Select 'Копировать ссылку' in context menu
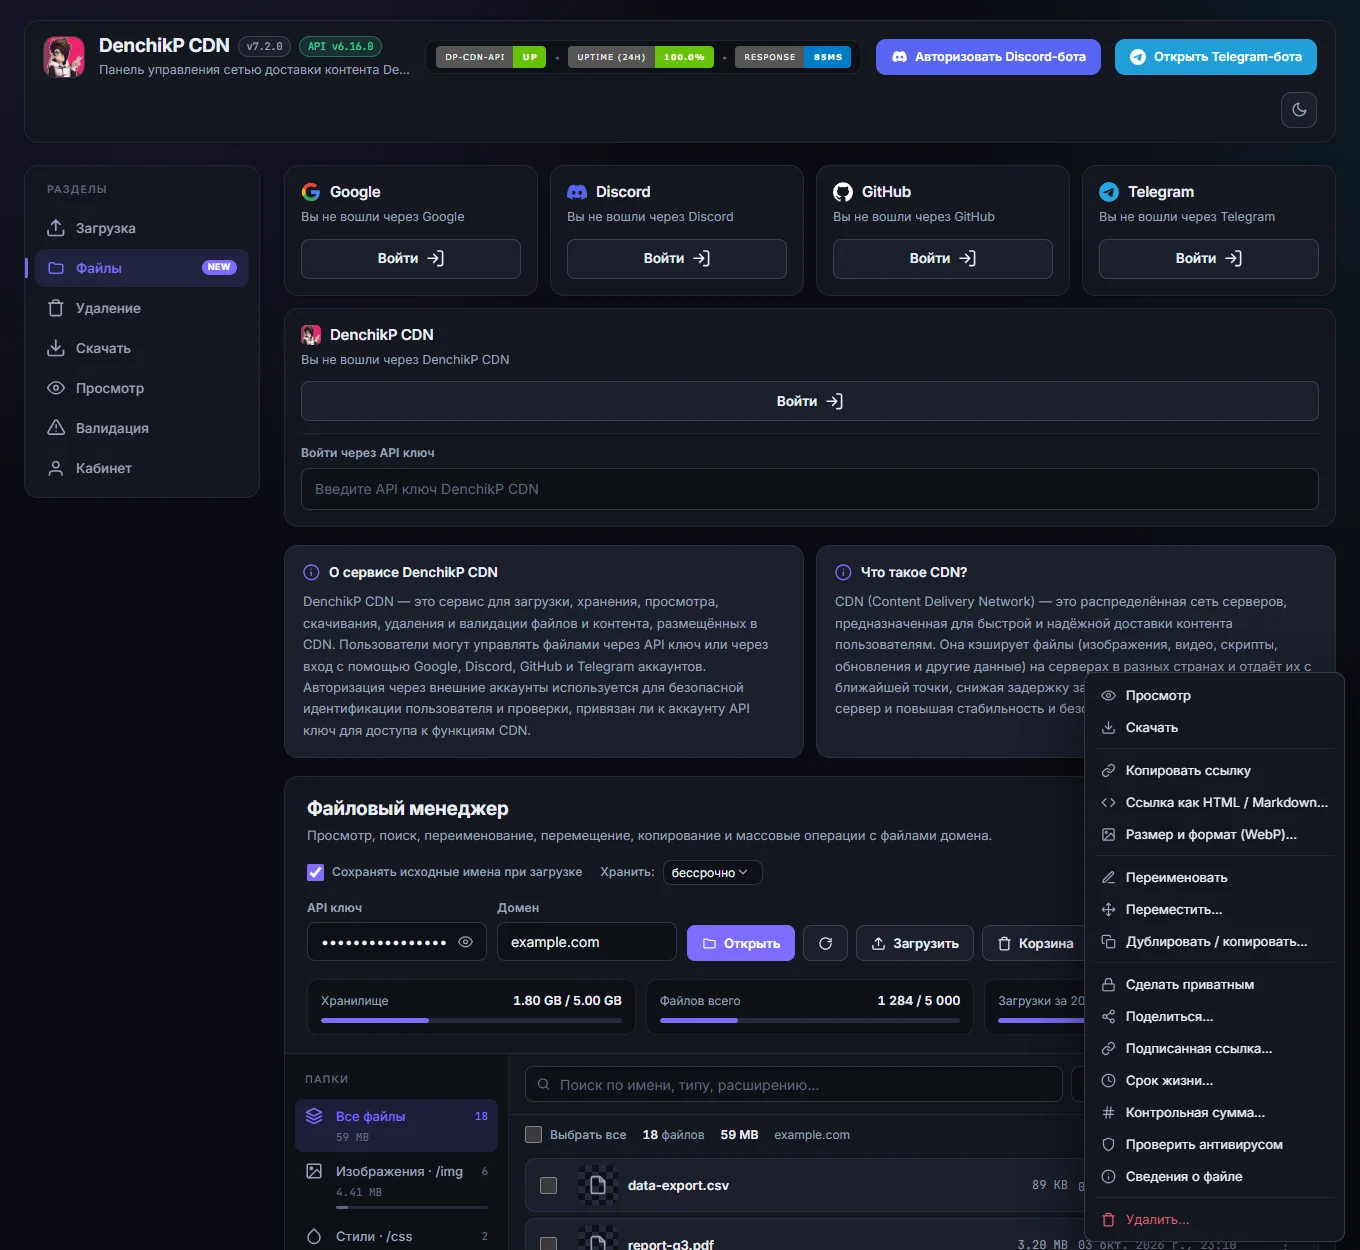The image size is (1360, 1250). [x=1214, y=771]
